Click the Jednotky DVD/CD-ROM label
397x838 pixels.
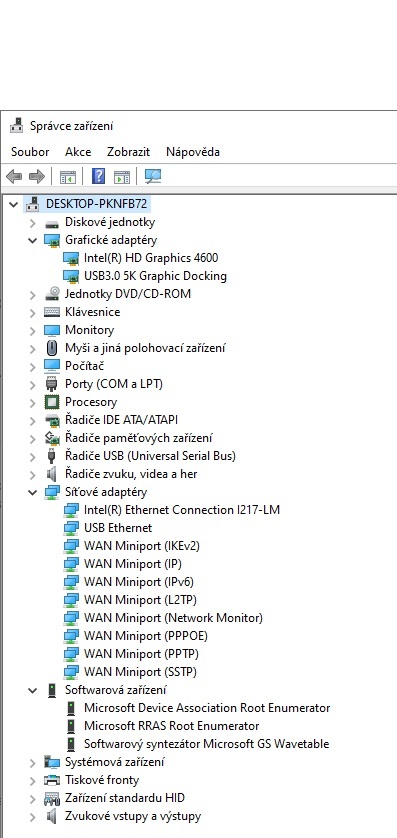(128, 294)
